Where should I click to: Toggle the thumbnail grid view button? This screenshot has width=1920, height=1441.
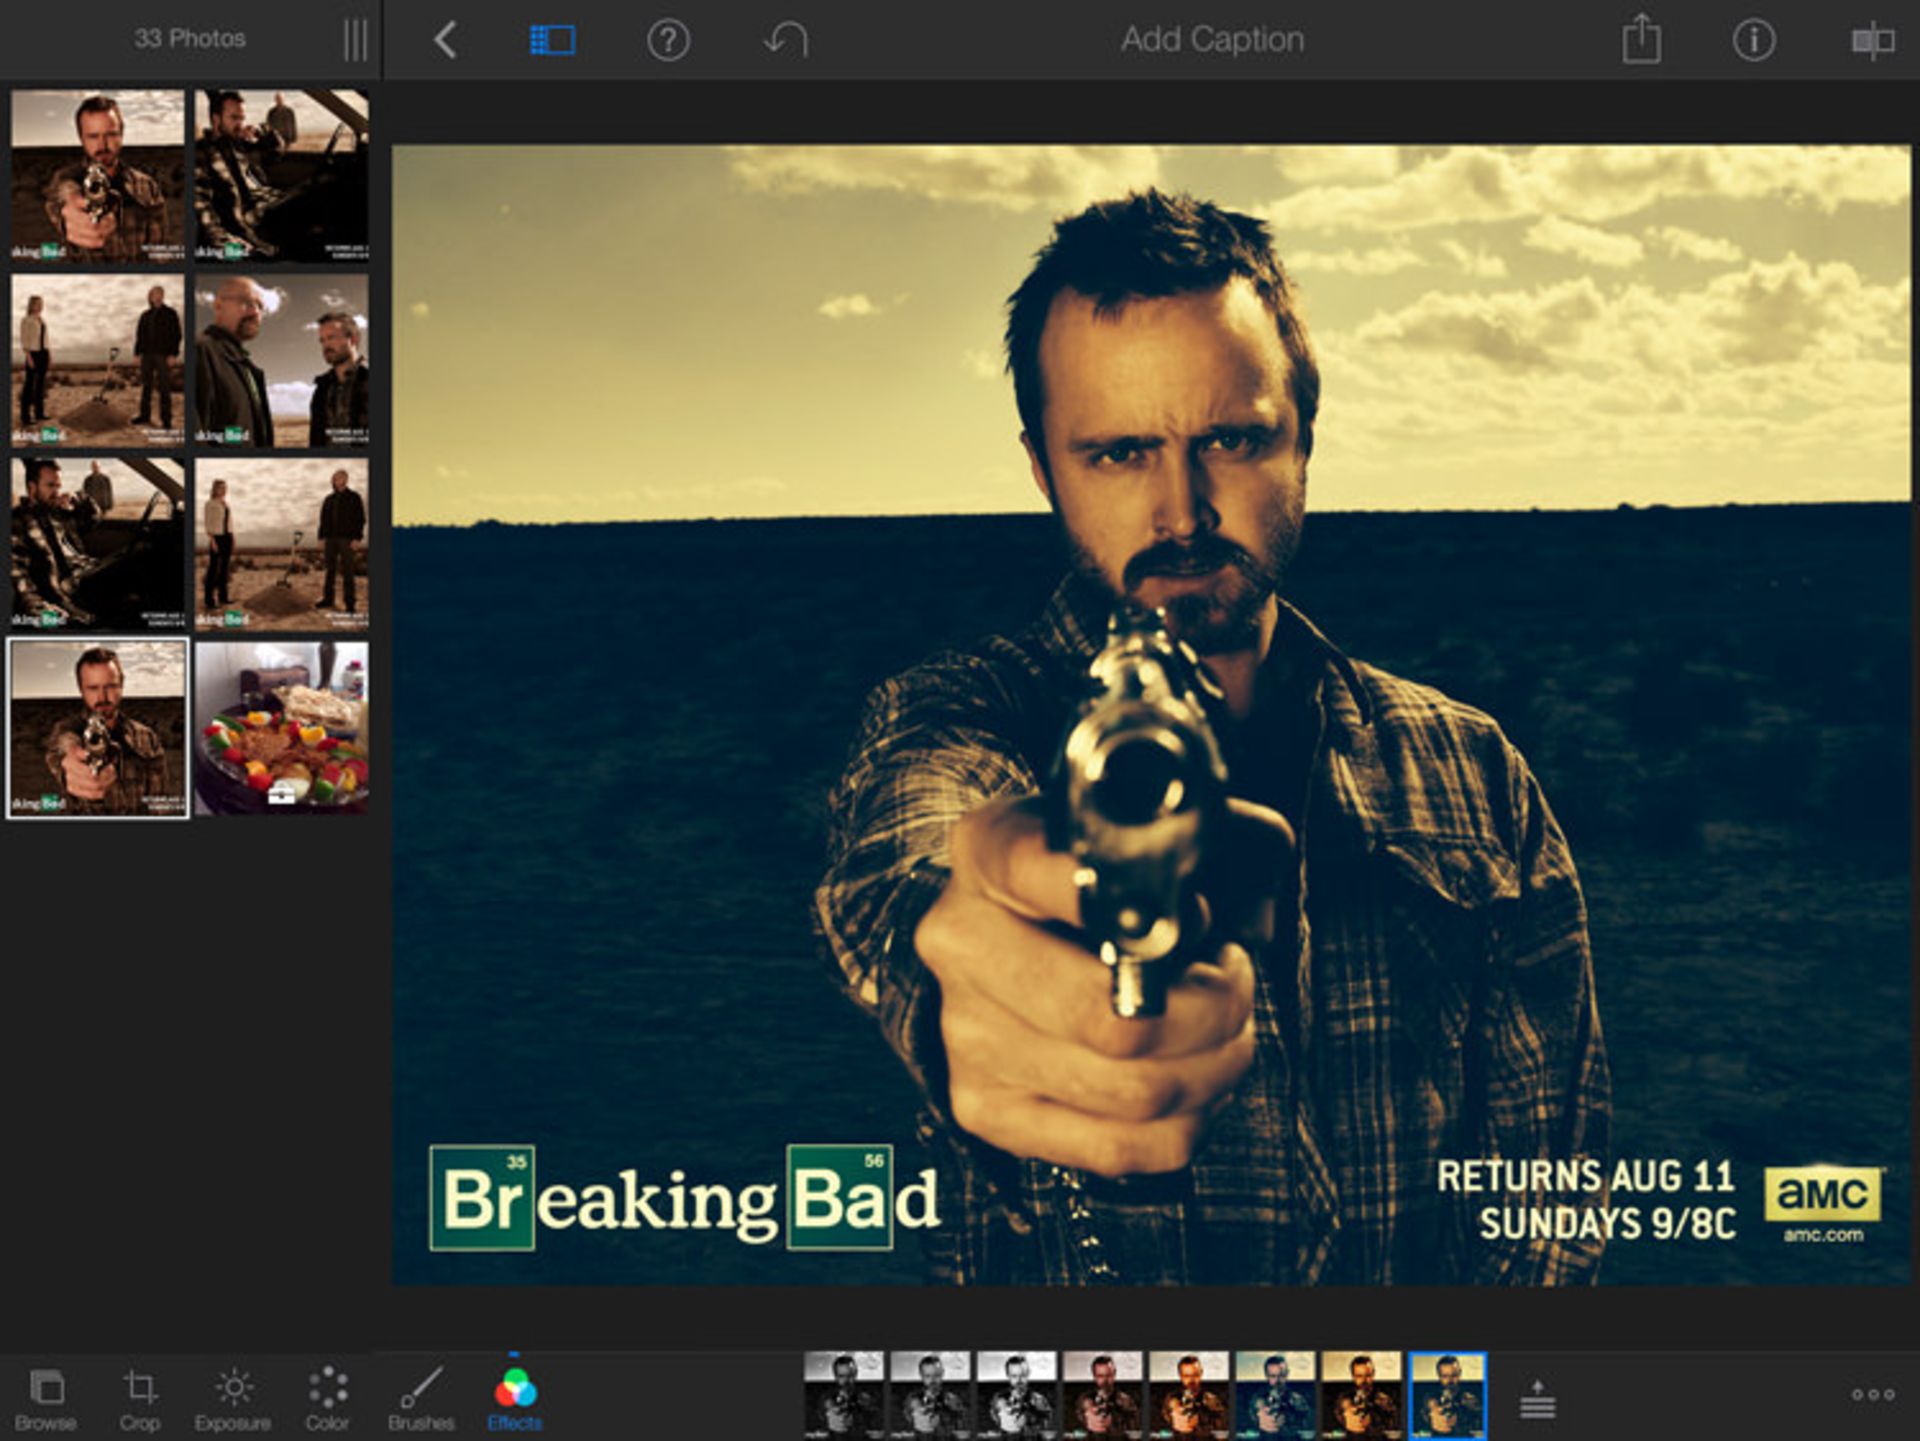(552, 41)
